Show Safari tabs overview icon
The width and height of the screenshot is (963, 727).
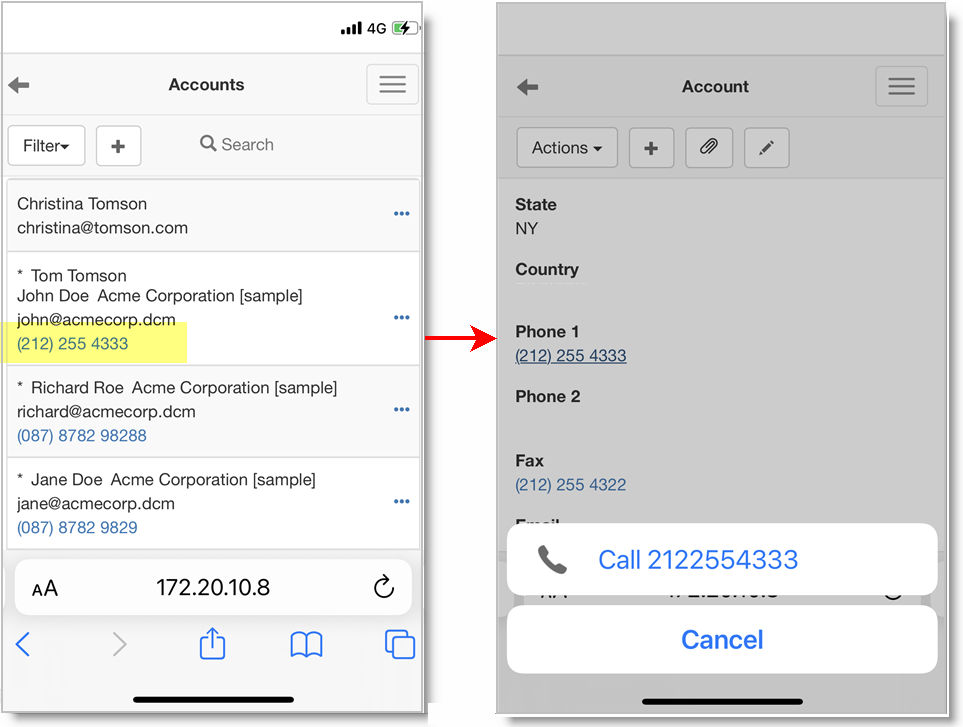(x=399, y=645)
